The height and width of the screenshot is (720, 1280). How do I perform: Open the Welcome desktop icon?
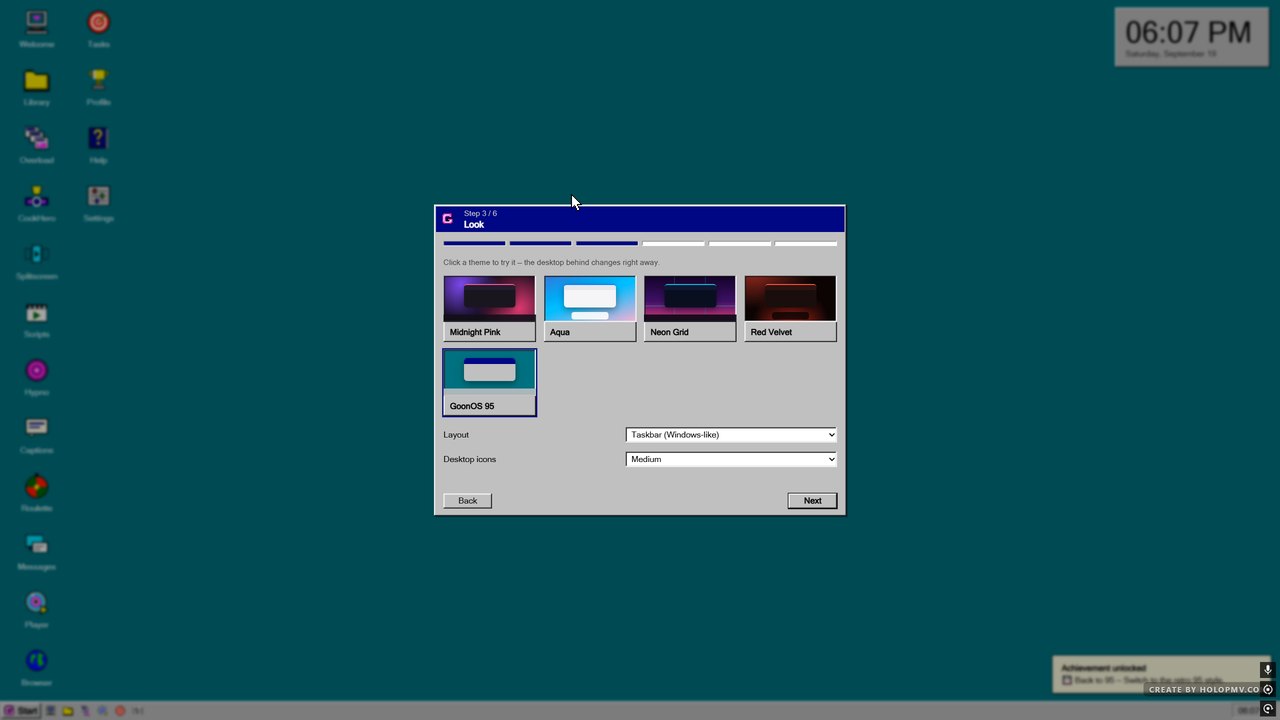click(x=36, y=29)
